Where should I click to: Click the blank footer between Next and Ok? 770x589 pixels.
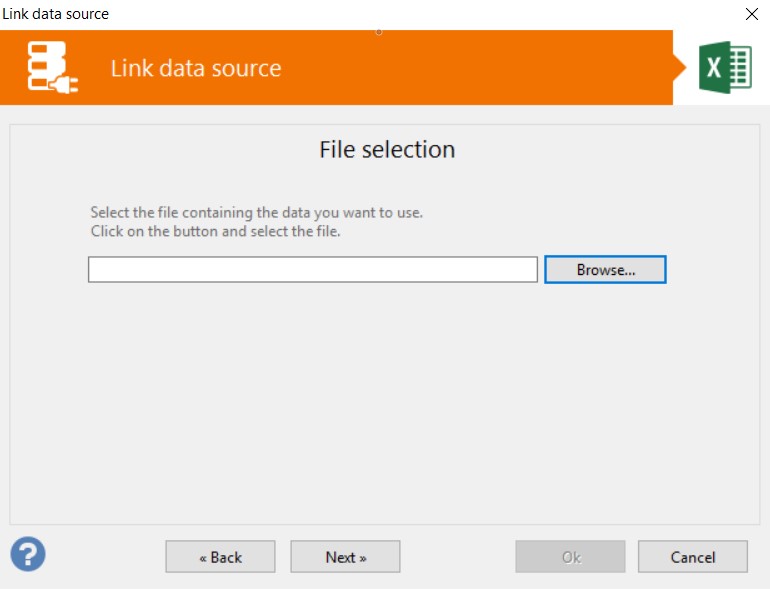coord(458,557)
